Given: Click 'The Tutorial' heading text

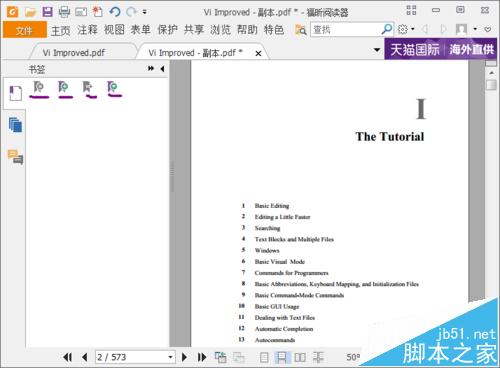Looking at the screenshot, I should click(390, 137).
